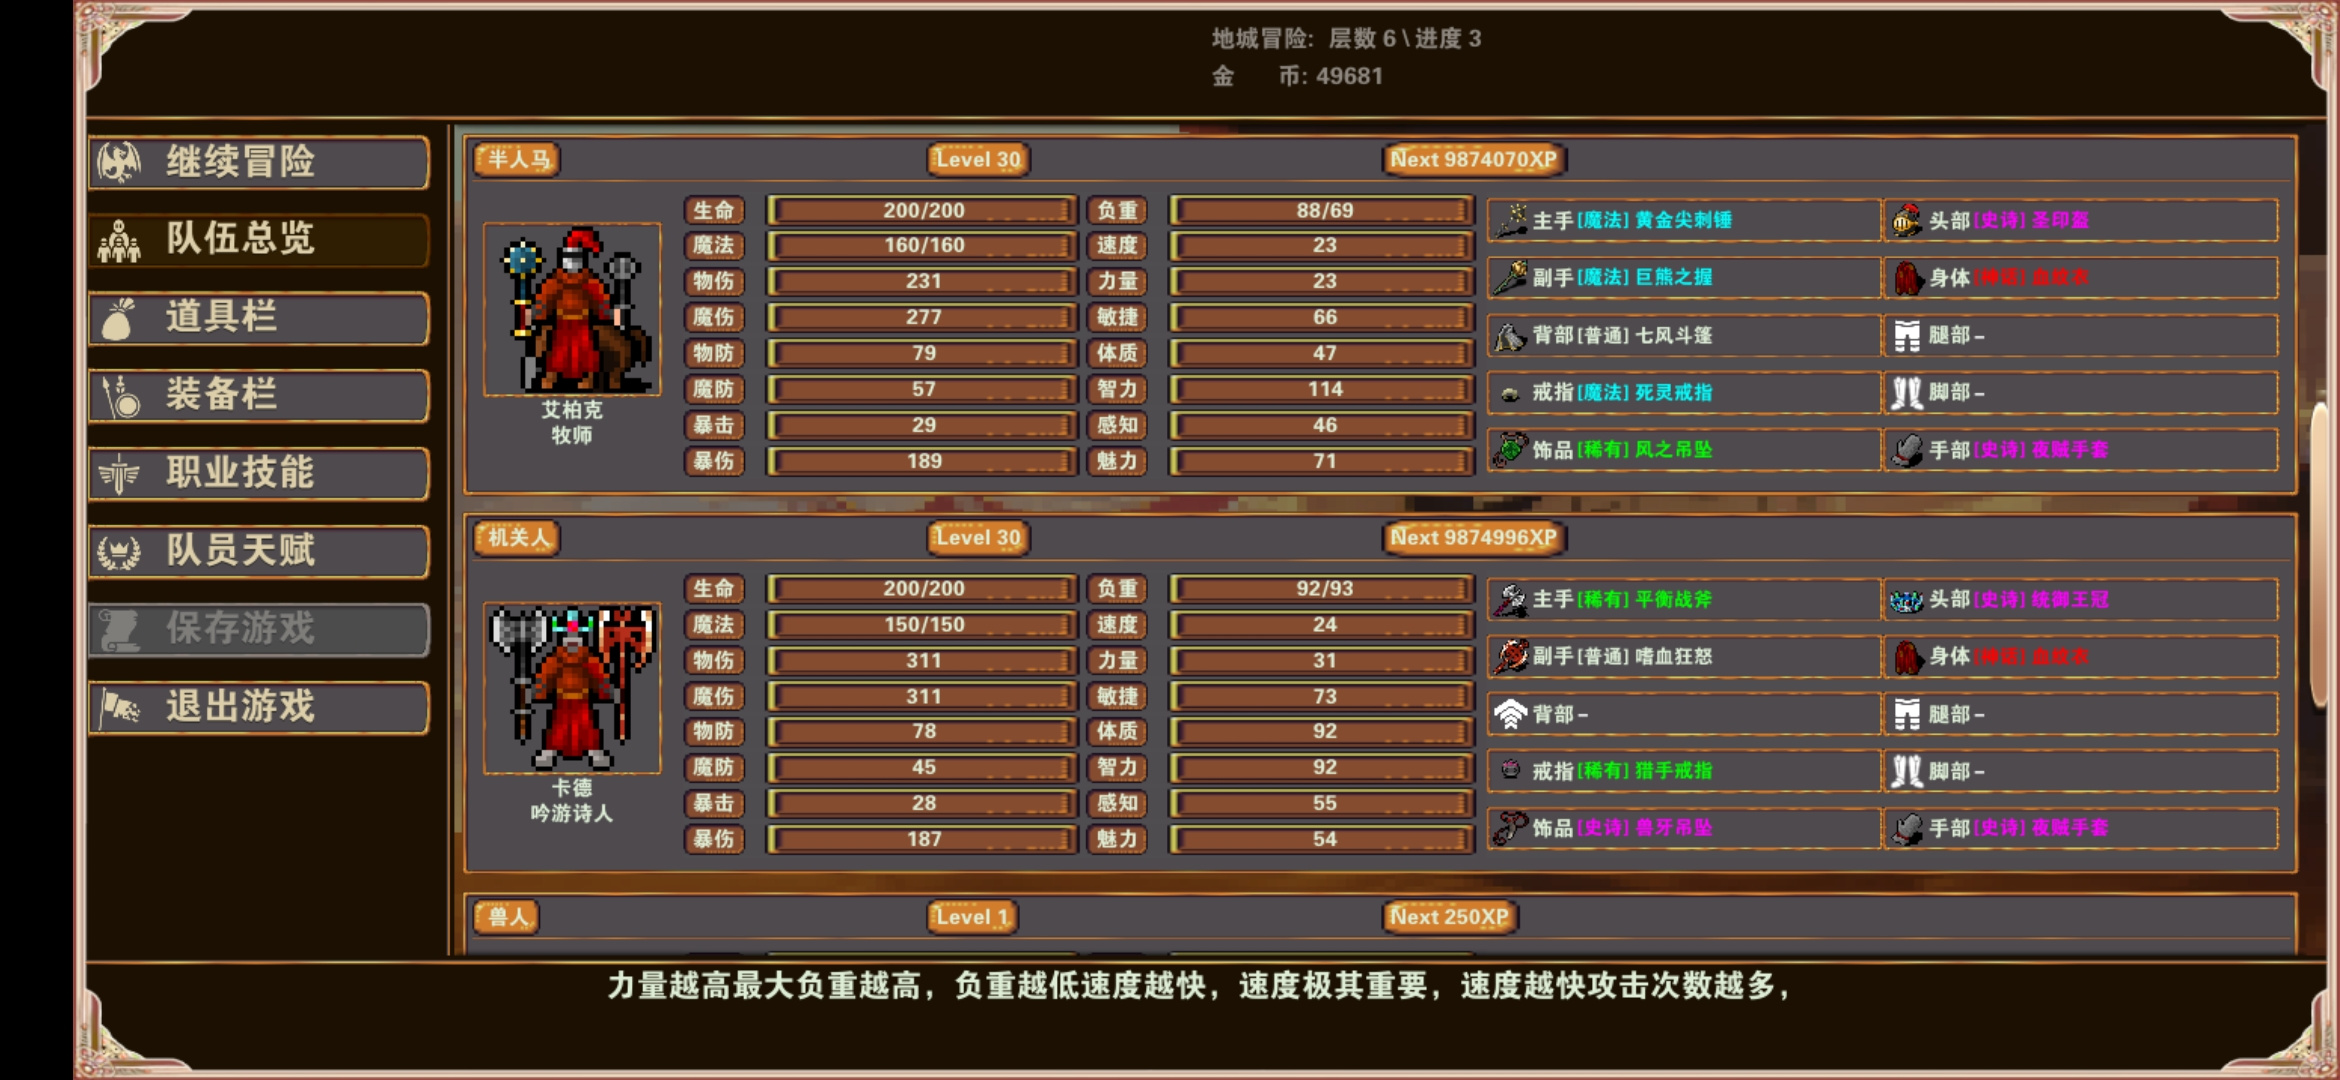Click the money bag icon on 道具栏
The height and width of the screenshot is (1080, 2340).
point(119,318)
